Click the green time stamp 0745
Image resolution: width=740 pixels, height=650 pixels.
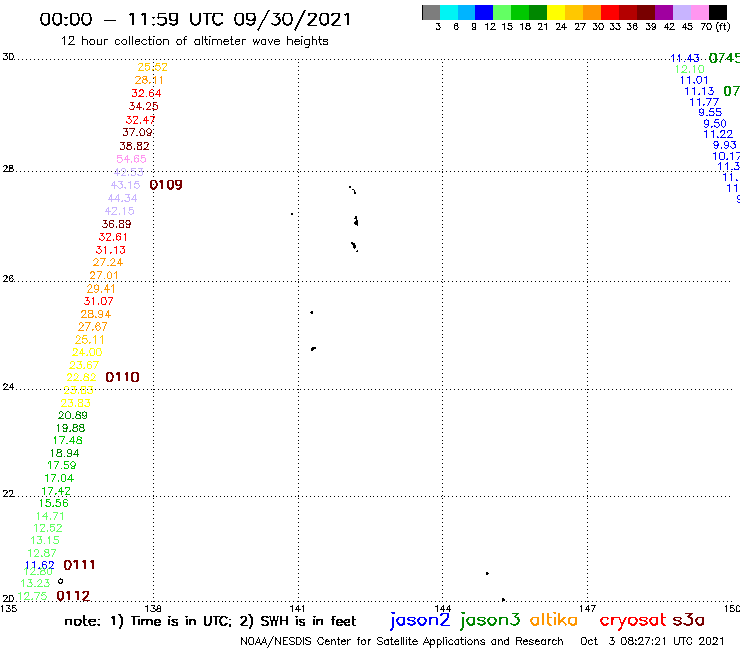[x=724, y=58]
